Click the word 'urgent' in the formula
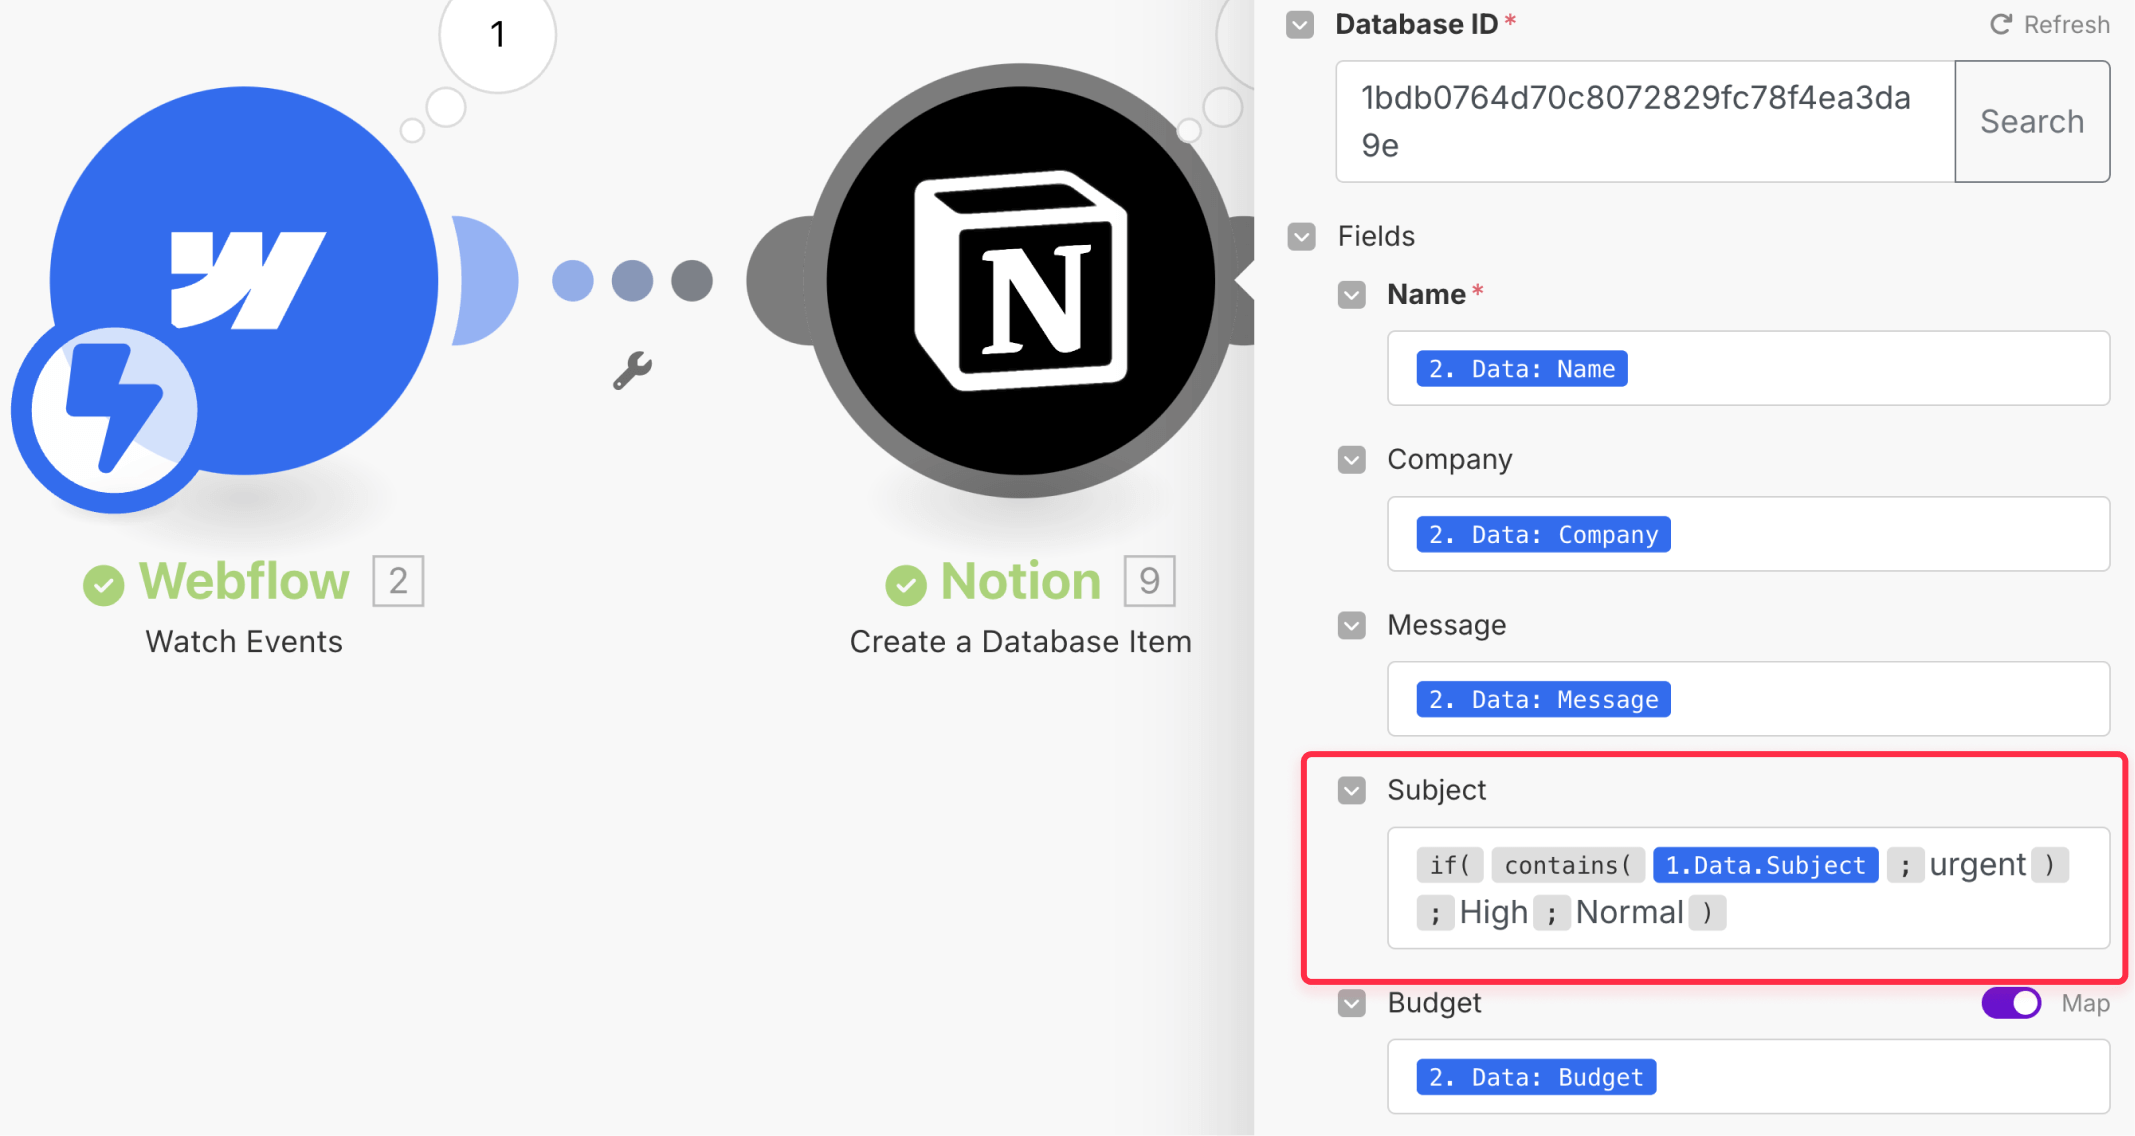2135x1136 pixels. pos(1977,864)
